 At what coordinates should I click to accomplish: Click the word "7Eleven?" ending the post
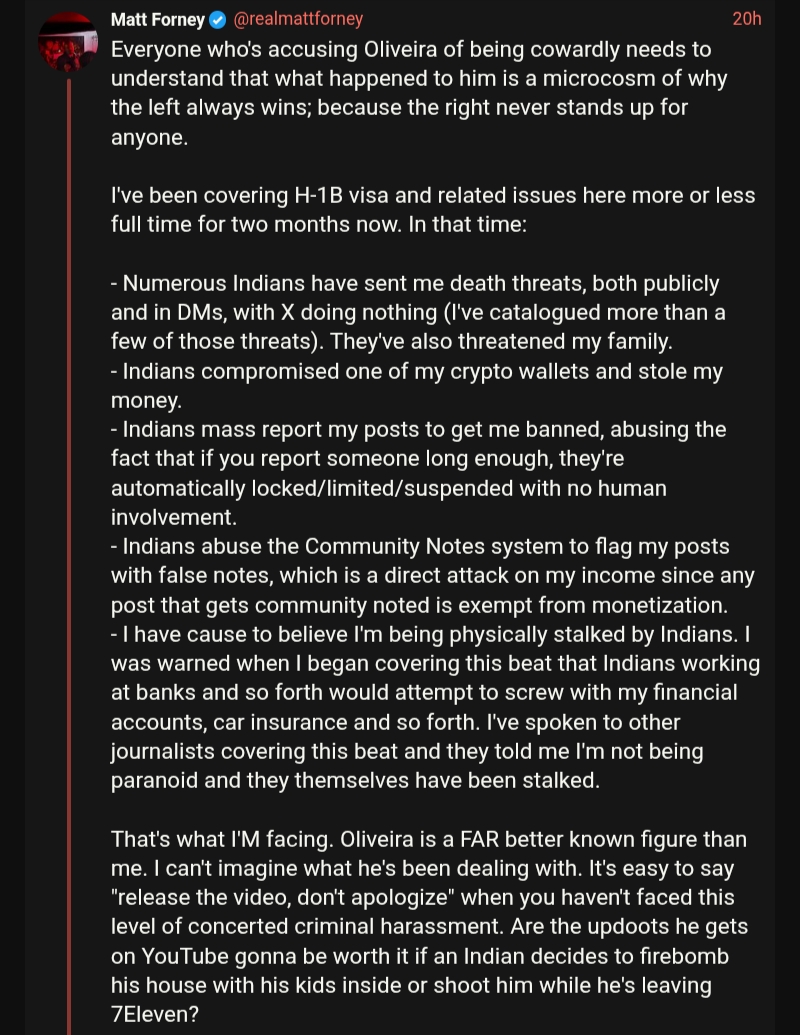154,1014
